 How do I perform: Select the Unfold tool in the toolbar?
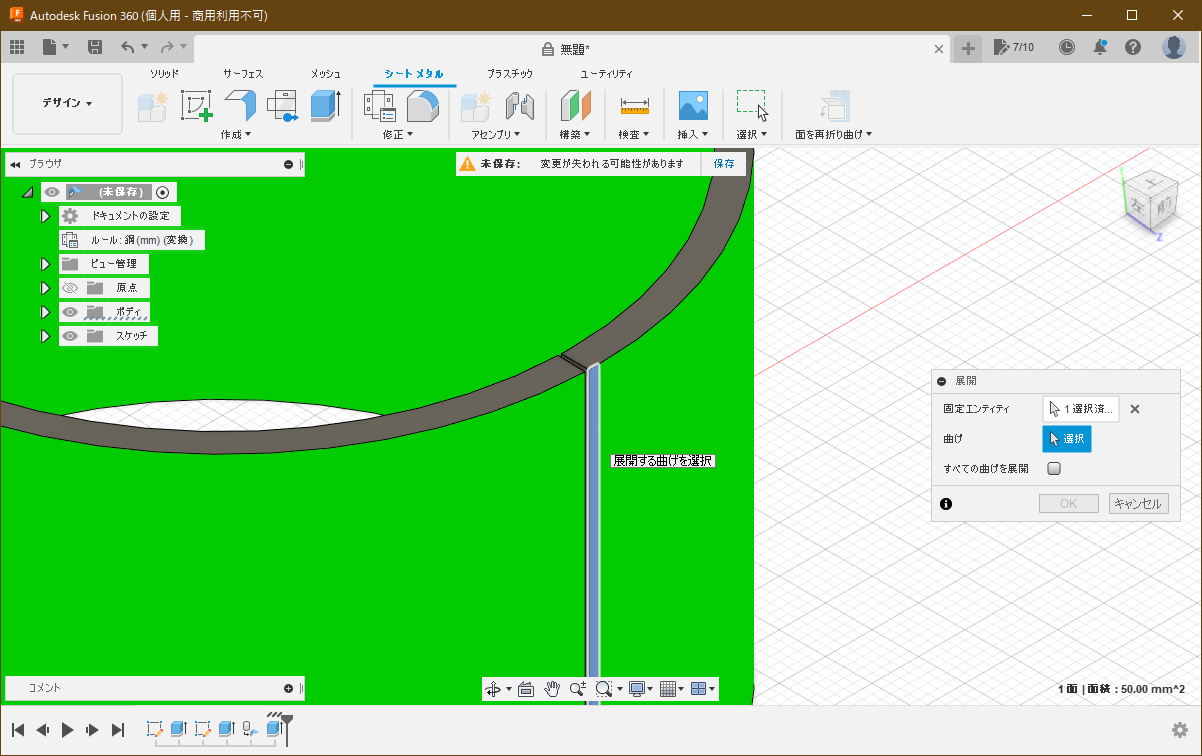click(283, 106)
